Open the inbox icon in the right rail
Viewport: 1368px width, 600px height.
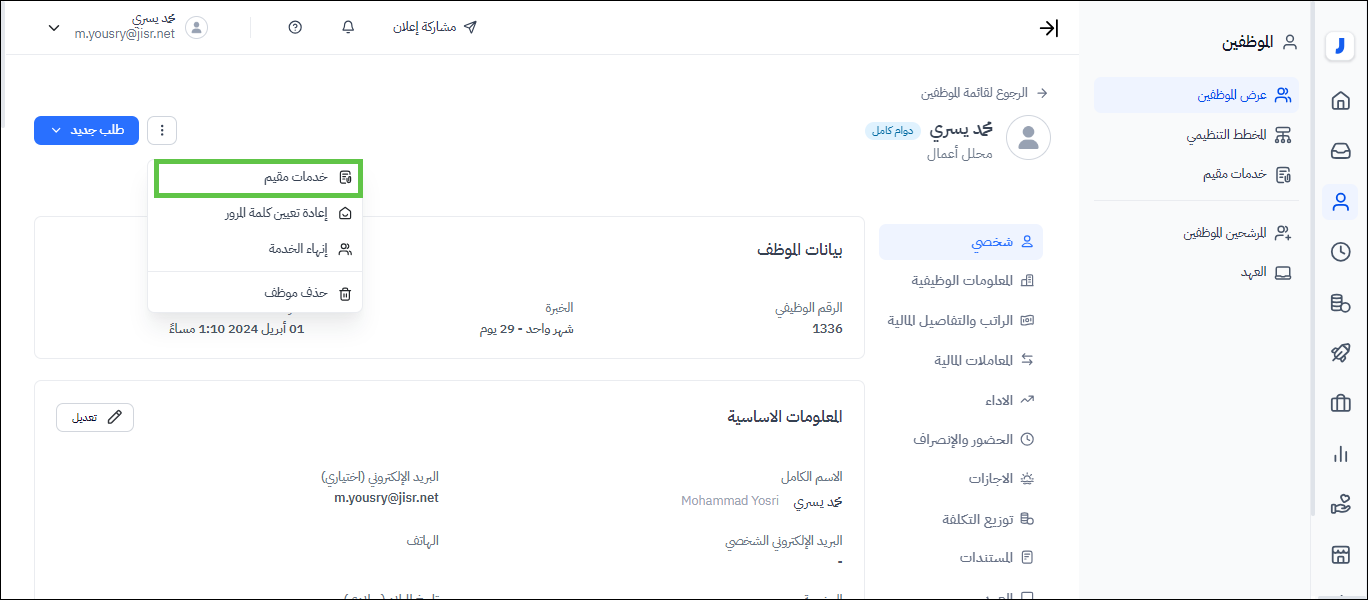click(x=1340, y=151)
